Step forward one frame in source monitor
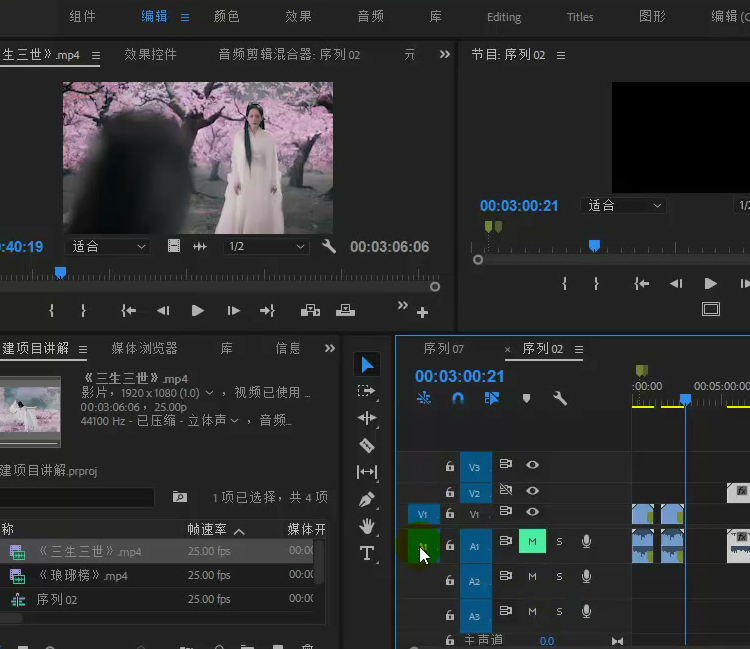Screen dimensions: 750x649 coord(233,311)
